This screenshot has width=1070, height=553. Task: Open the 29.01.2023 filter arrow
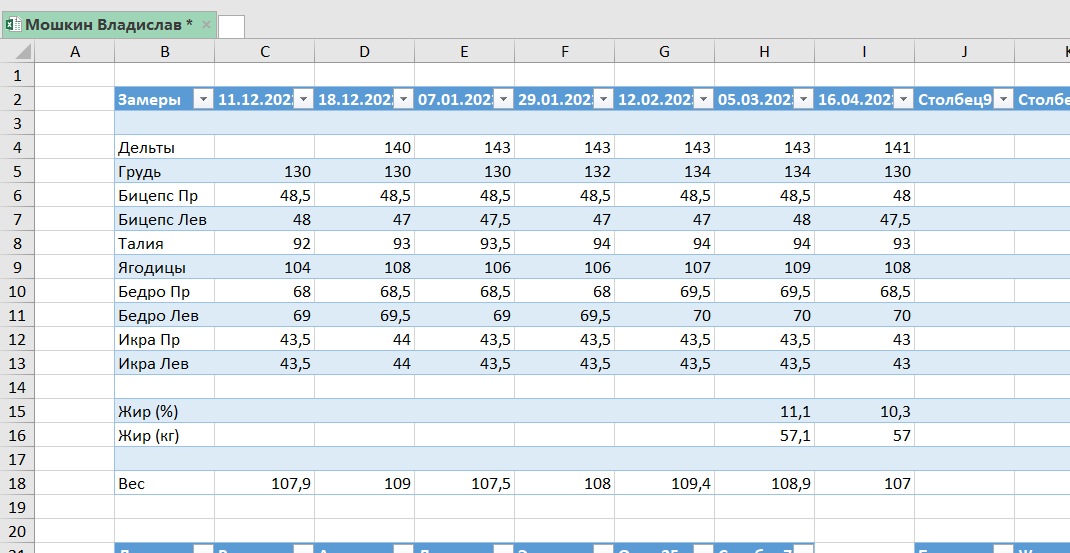[603, 100]
